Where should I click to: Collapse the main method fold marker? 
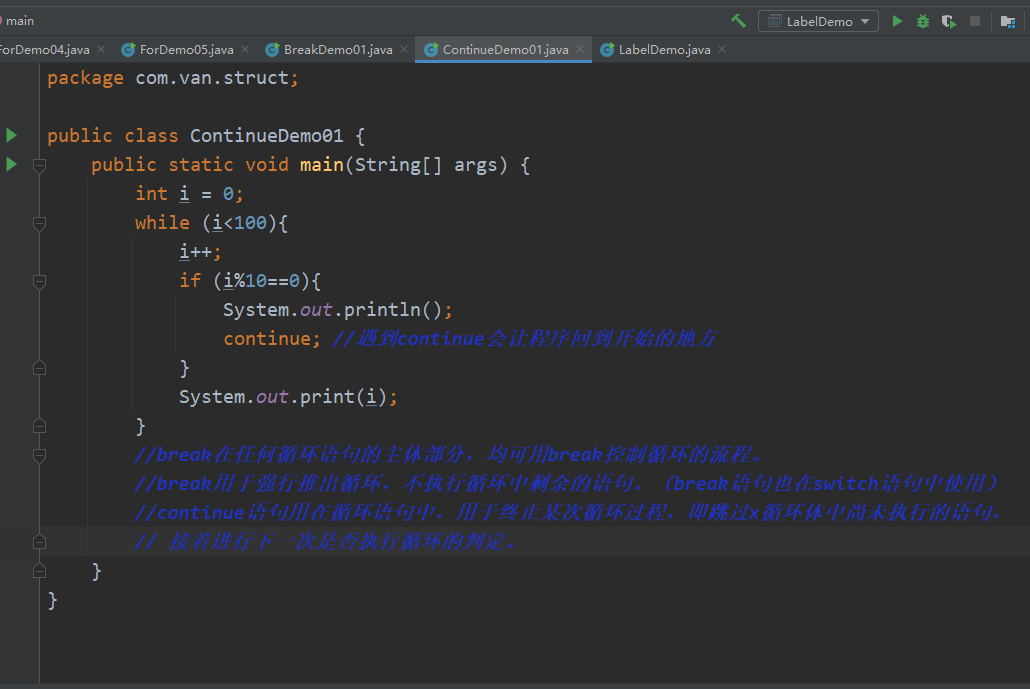click(39, 166)
